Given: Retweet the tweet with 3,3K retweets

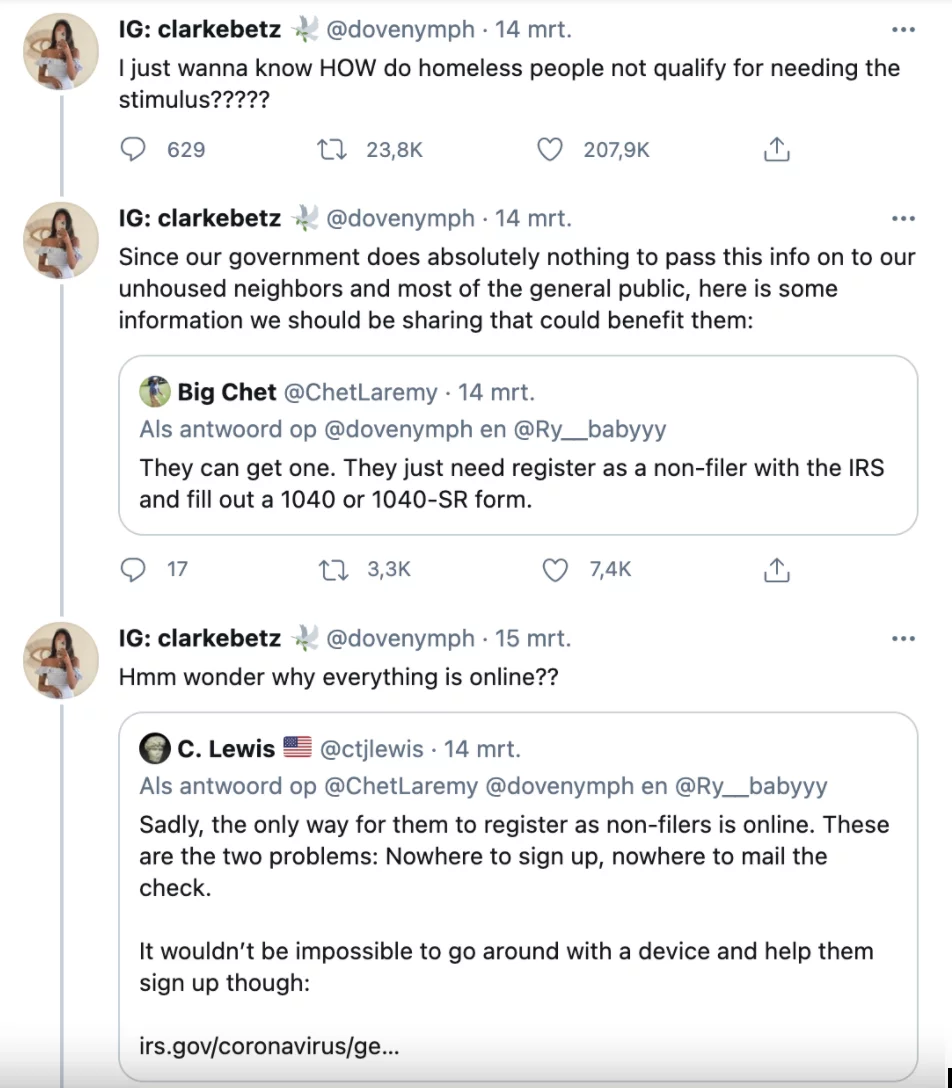Looking at the screenshot, I should tap(330, 569).
